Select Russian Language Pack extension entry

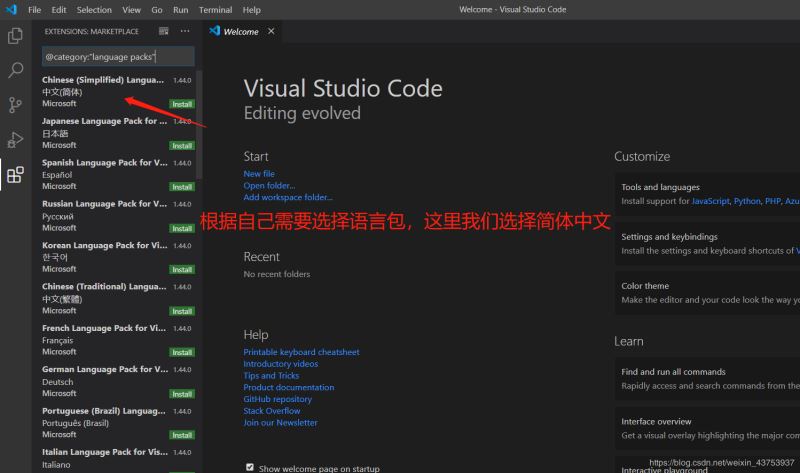tap(117, 215)
